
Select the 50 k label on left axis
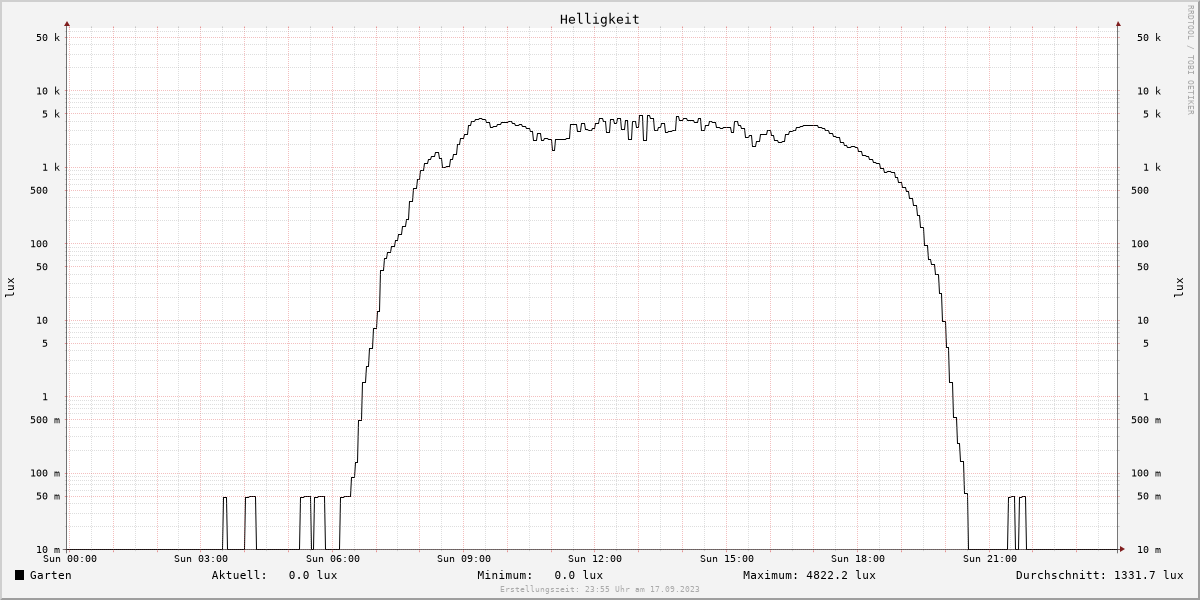pos(48,38)
